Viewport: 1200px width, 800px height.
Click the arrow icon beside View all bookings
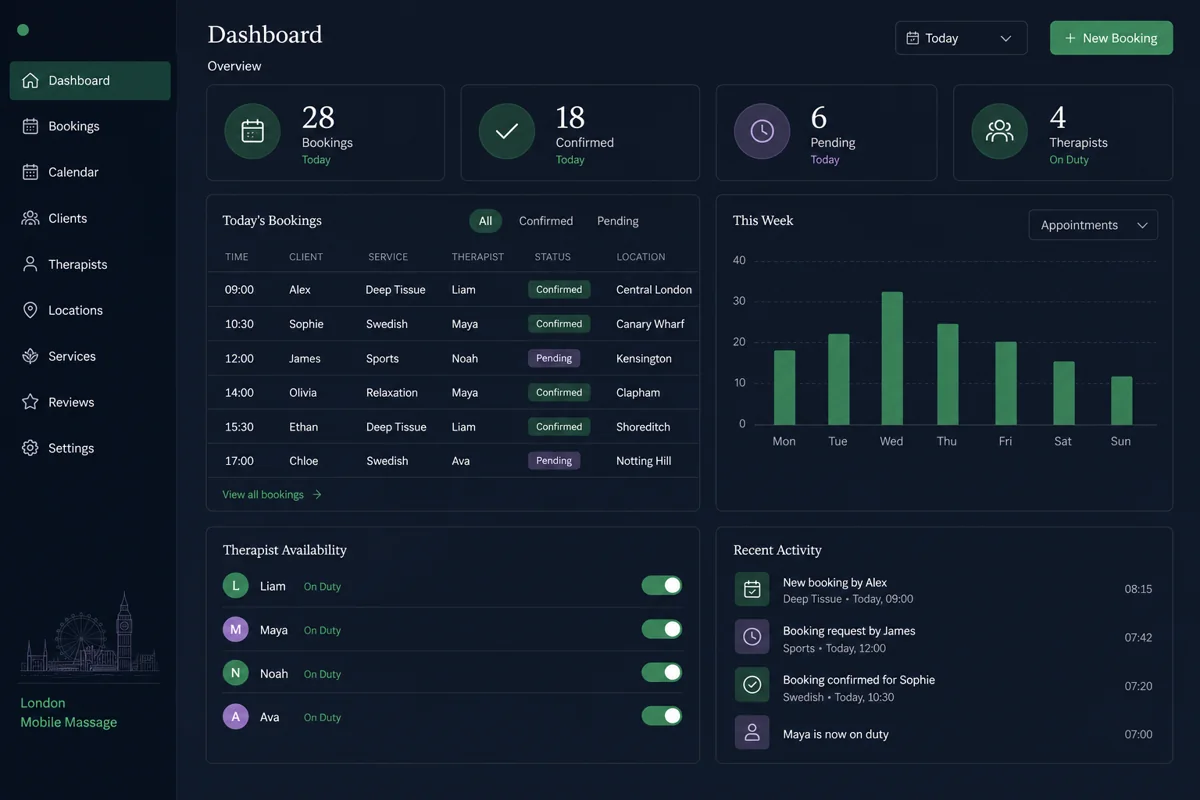(317, 495)
